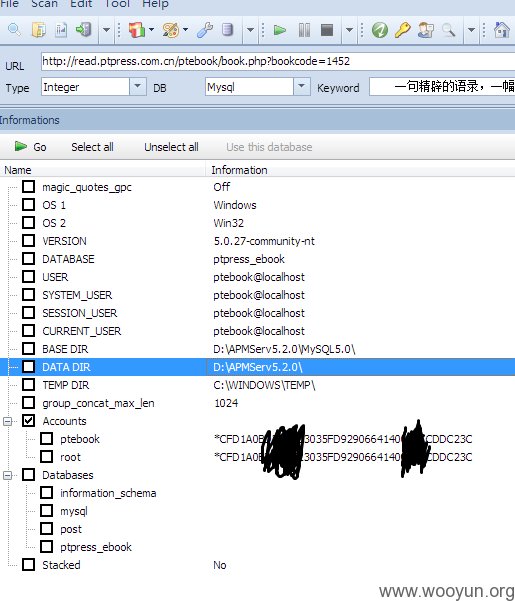The width and height of the screenshot is (515, 601).
Task: Open overflow arrow after exit door icon
Action: (x=106, y=30)
